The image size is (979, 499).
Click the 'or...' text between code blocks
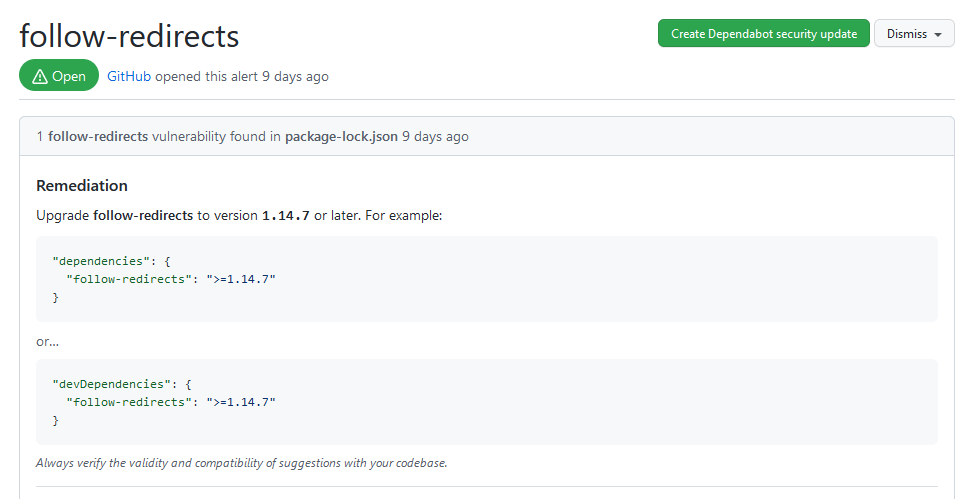point(47,341)
